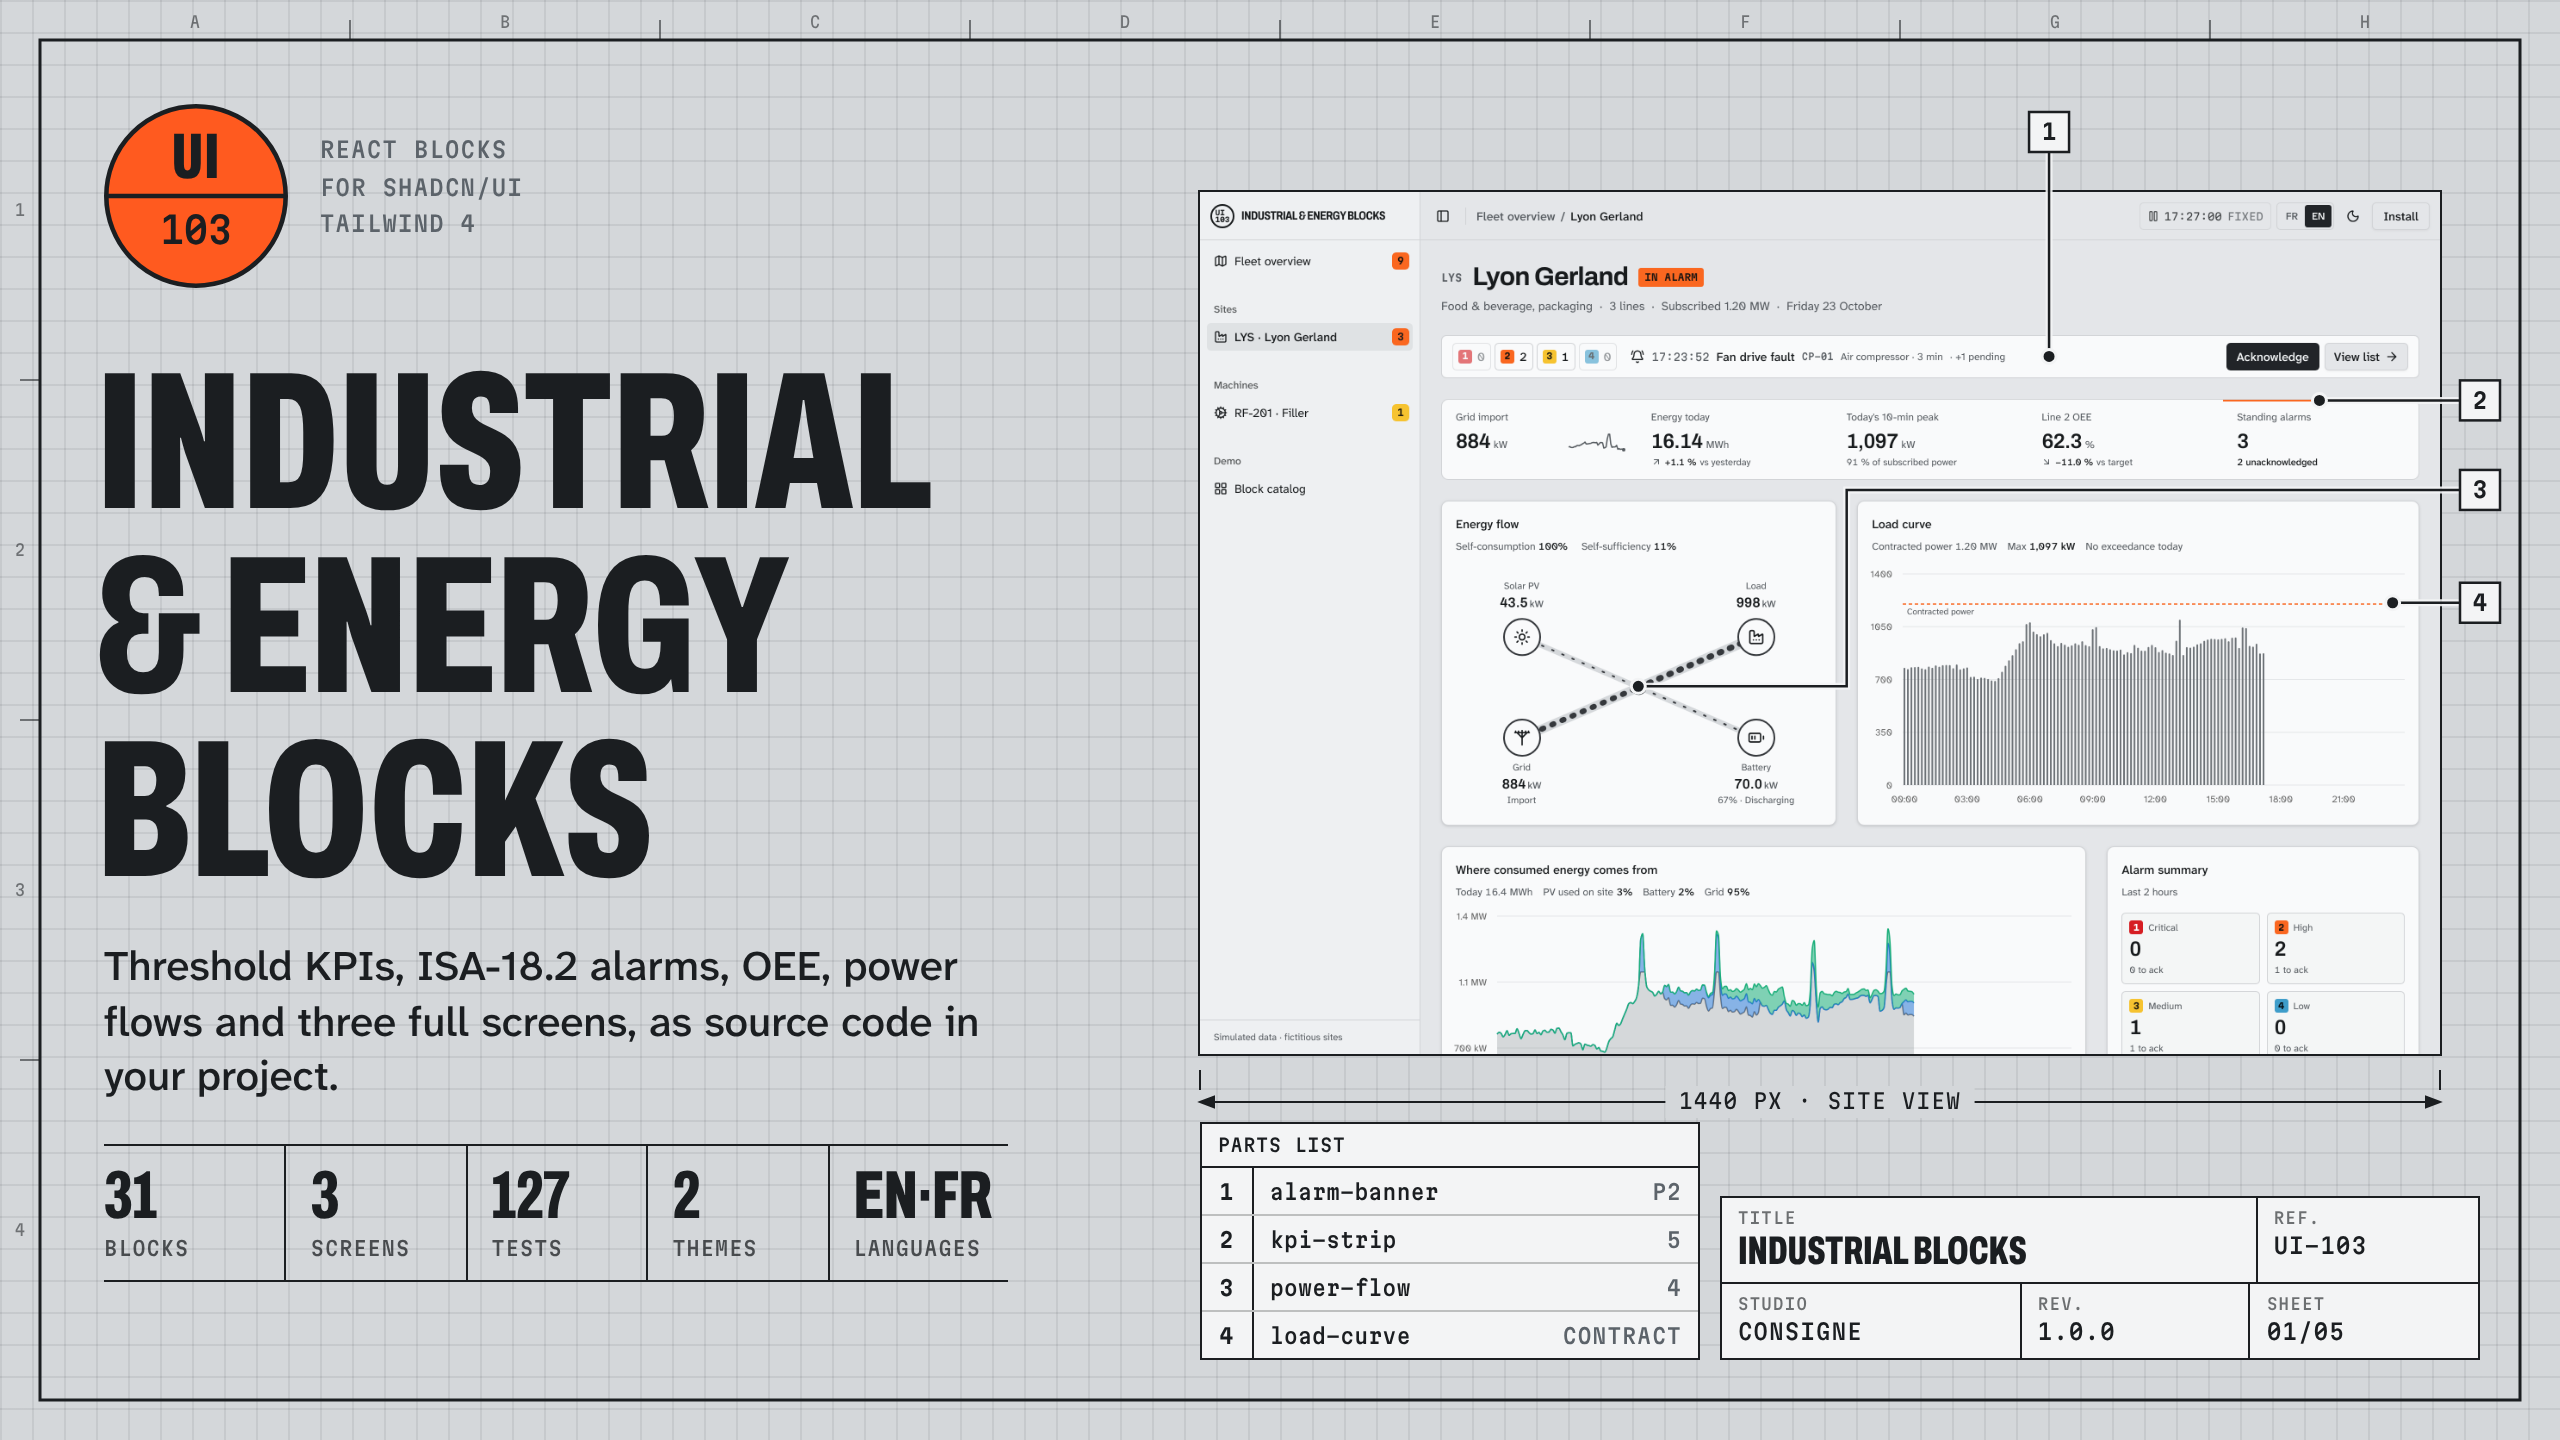This screenshot has height=1440, width=2560.
Task: Select the Grid pylon node
Action: coord(1521,738)
